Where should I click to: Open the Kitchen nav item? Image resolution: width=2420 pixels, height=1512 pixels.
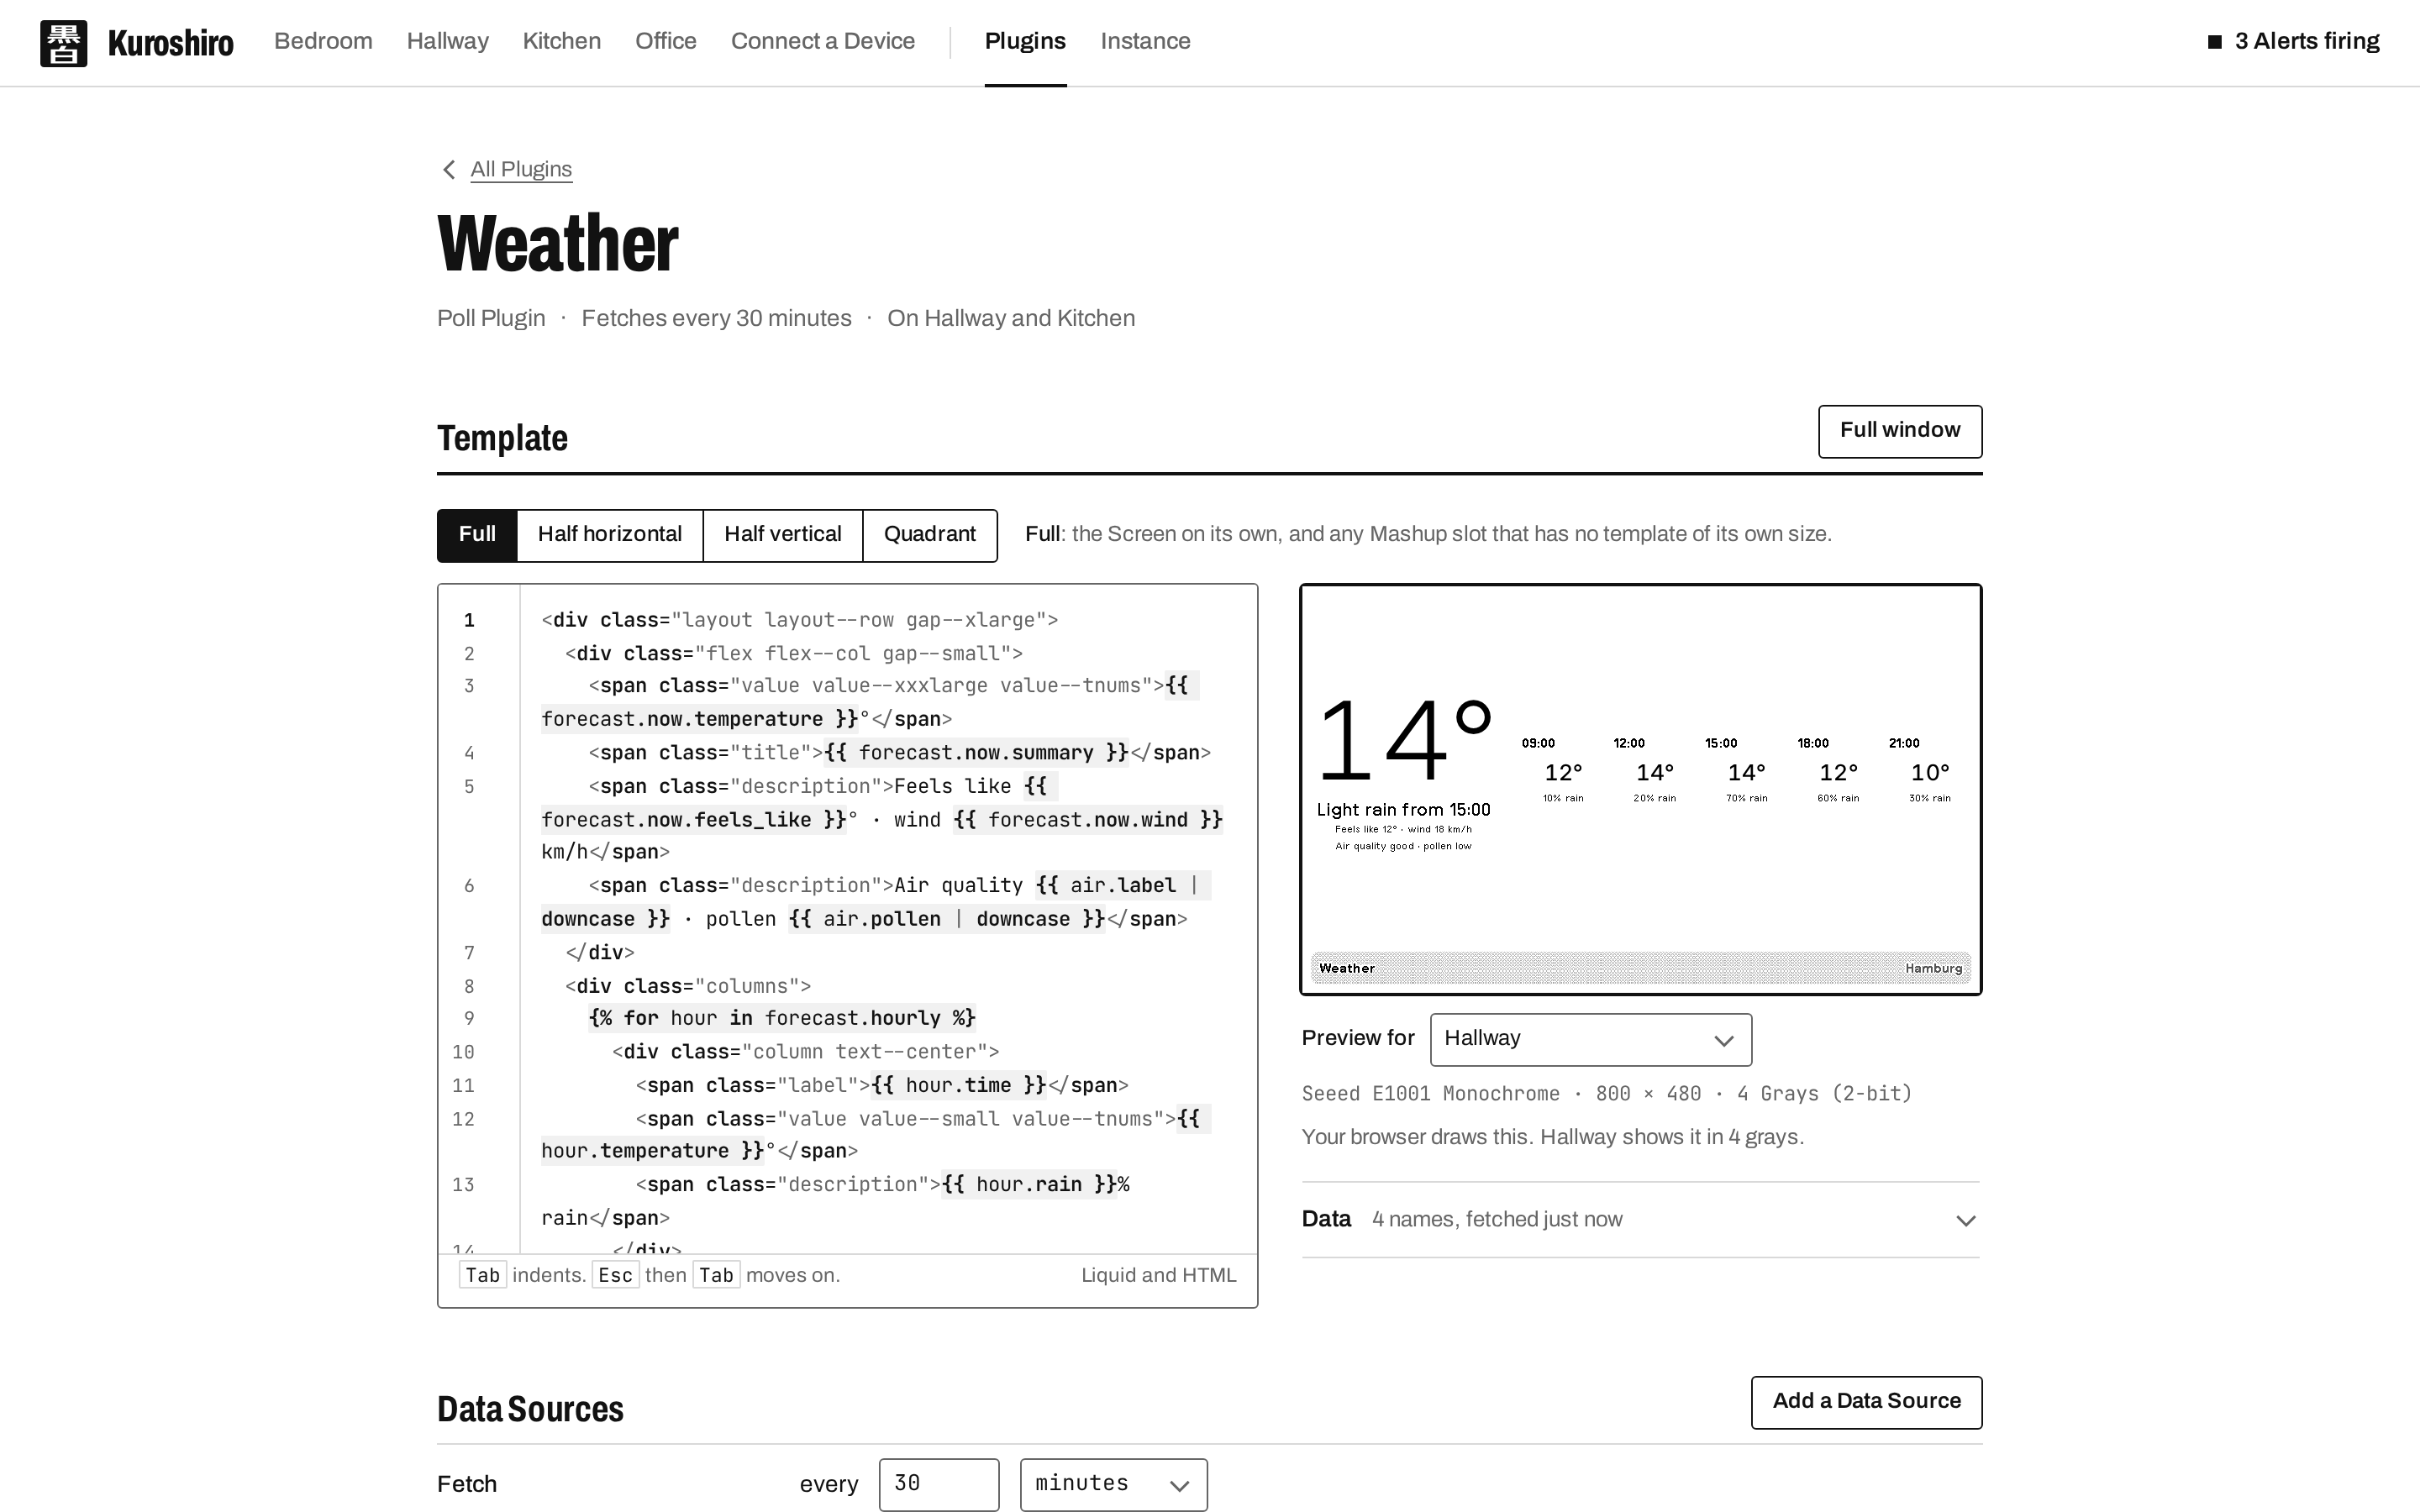tap(562, 42)
